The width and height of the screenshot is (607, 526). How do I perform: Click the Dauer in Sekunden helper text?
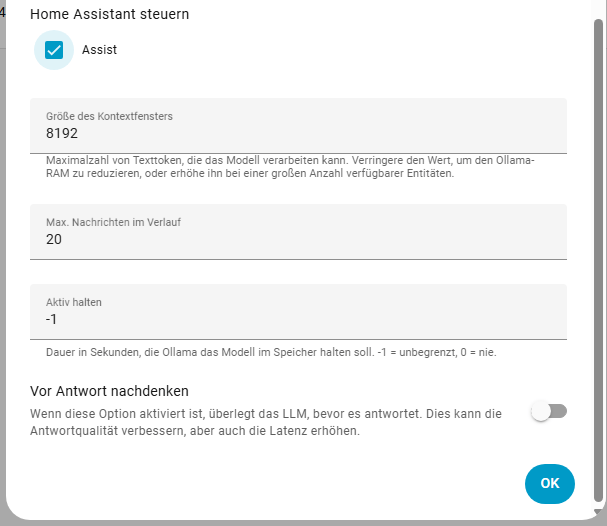(x=270, y=352)
